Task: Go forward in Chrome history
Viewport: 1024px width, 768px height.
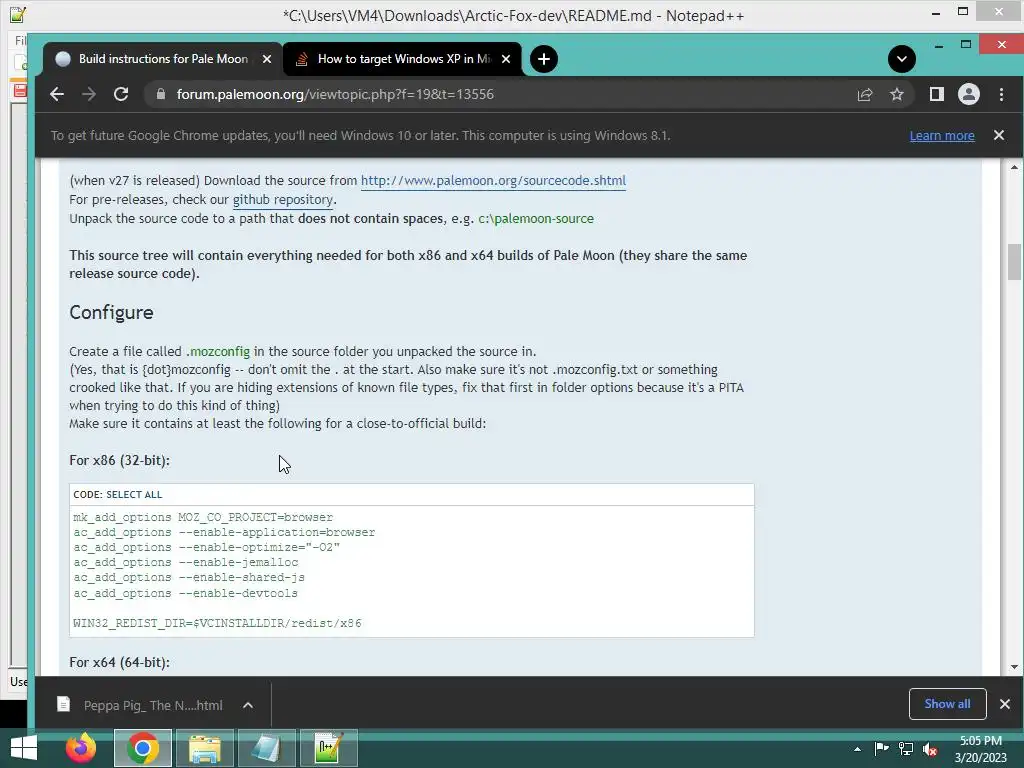Action: (89, 94)
